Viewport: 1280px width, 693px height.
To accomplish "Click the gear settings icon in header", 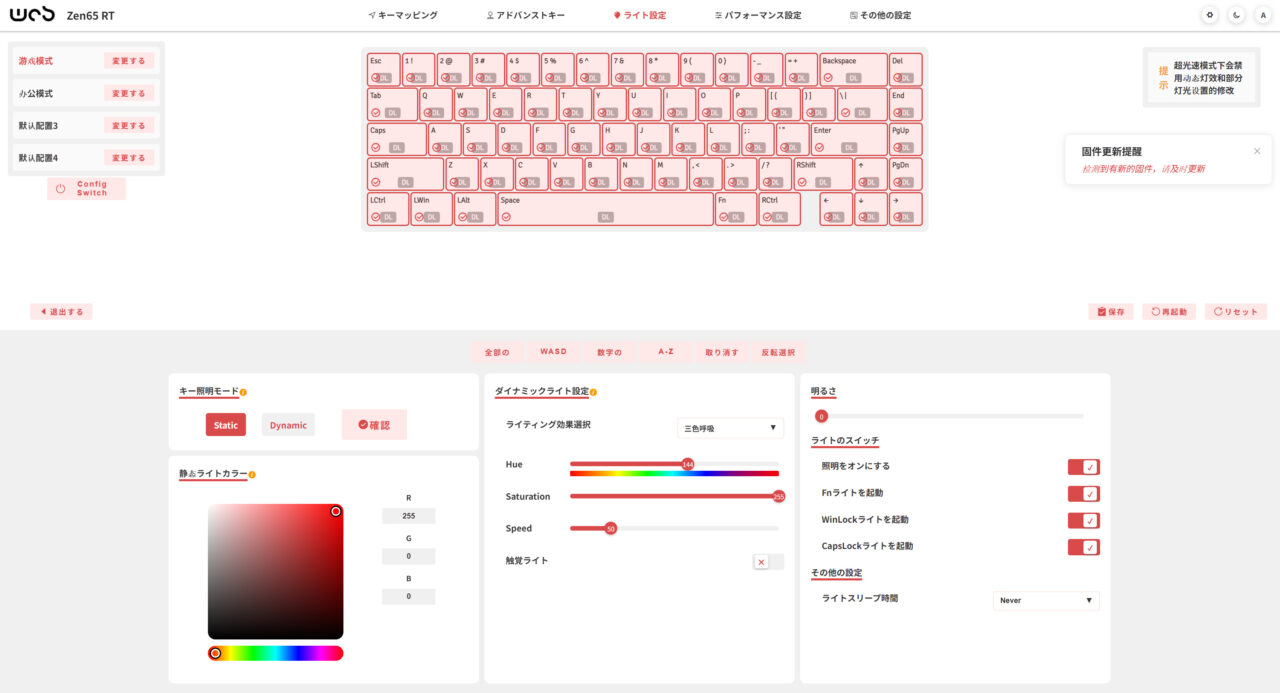I will click(x=1210, y=15).
